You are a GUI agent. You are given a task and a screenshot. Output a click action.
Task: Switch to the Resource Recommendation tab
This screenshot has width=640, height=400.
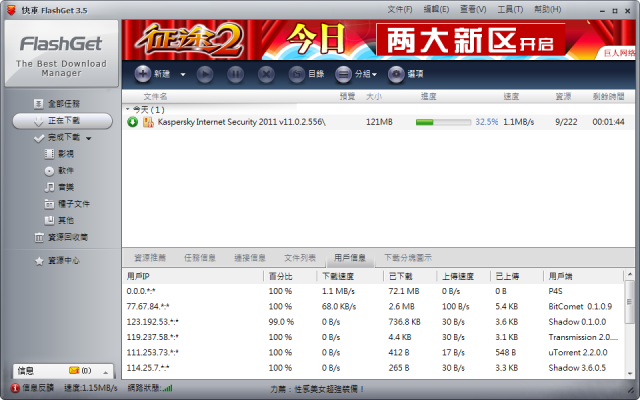click(x=150, y=258)
